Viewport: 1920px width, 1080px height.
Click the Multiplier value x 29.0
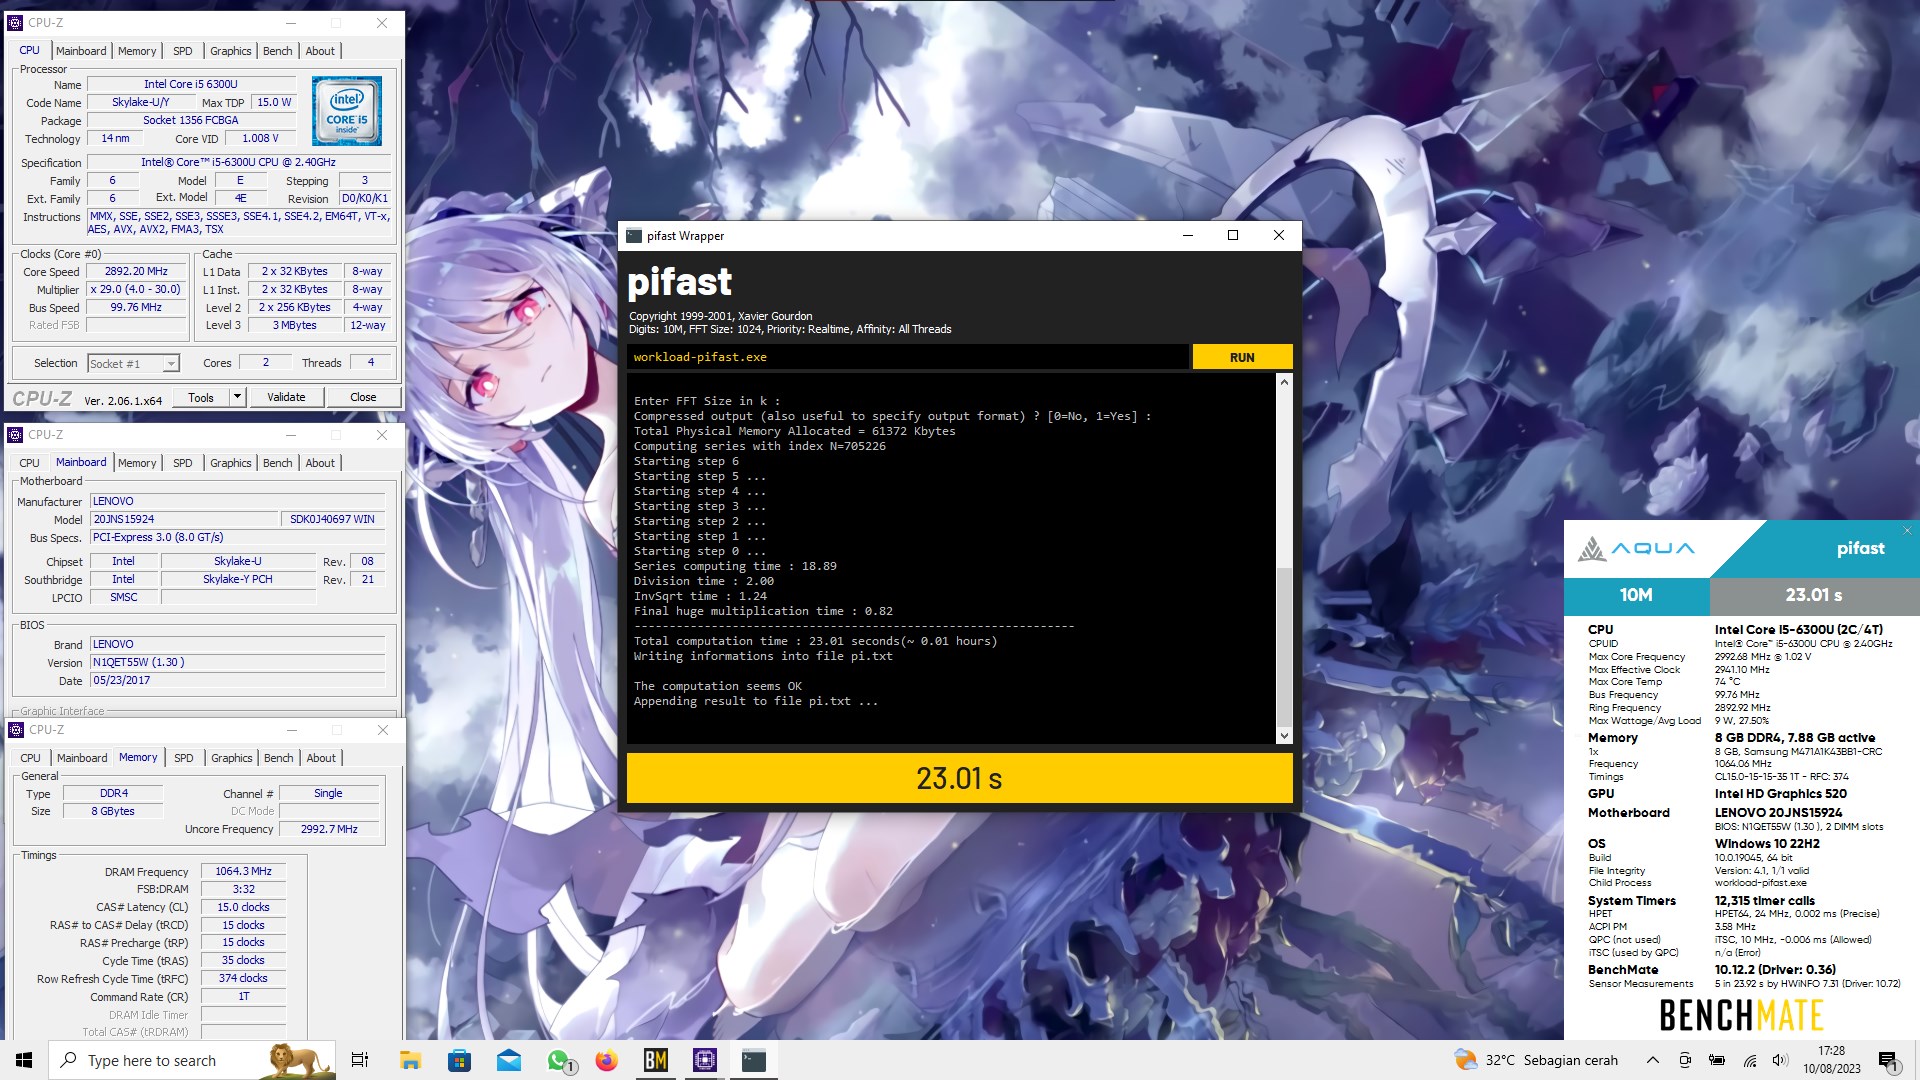click(x=136, y=289)
